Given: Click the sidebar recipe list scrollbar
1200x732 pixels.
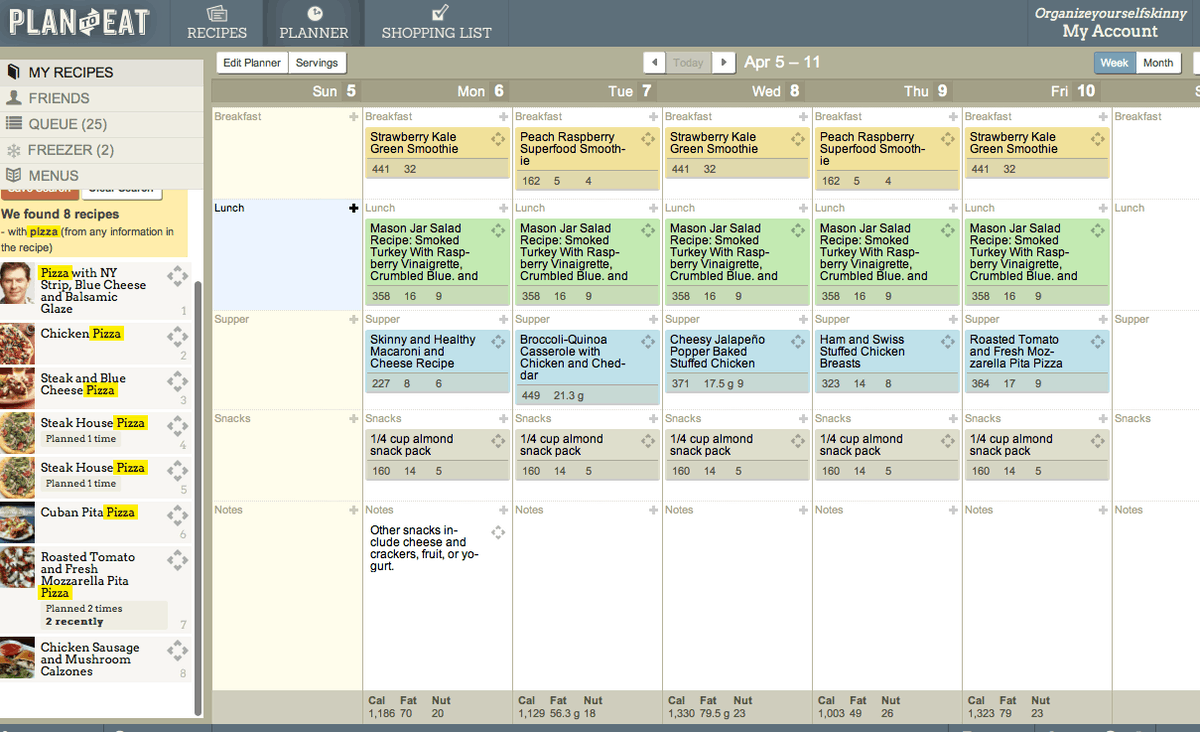Looking at the screenshot, I should pyautogui.click(x=197, y=498).
